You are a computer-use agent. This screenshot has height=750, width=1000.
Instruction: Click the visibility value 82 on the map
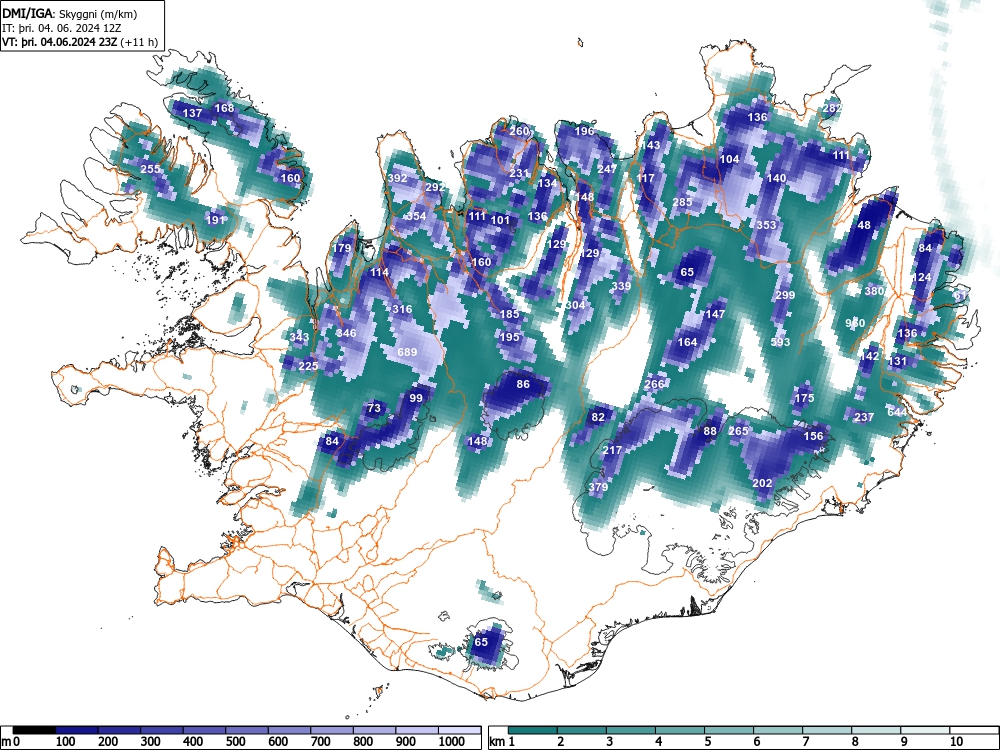click(x=598, y=417)
